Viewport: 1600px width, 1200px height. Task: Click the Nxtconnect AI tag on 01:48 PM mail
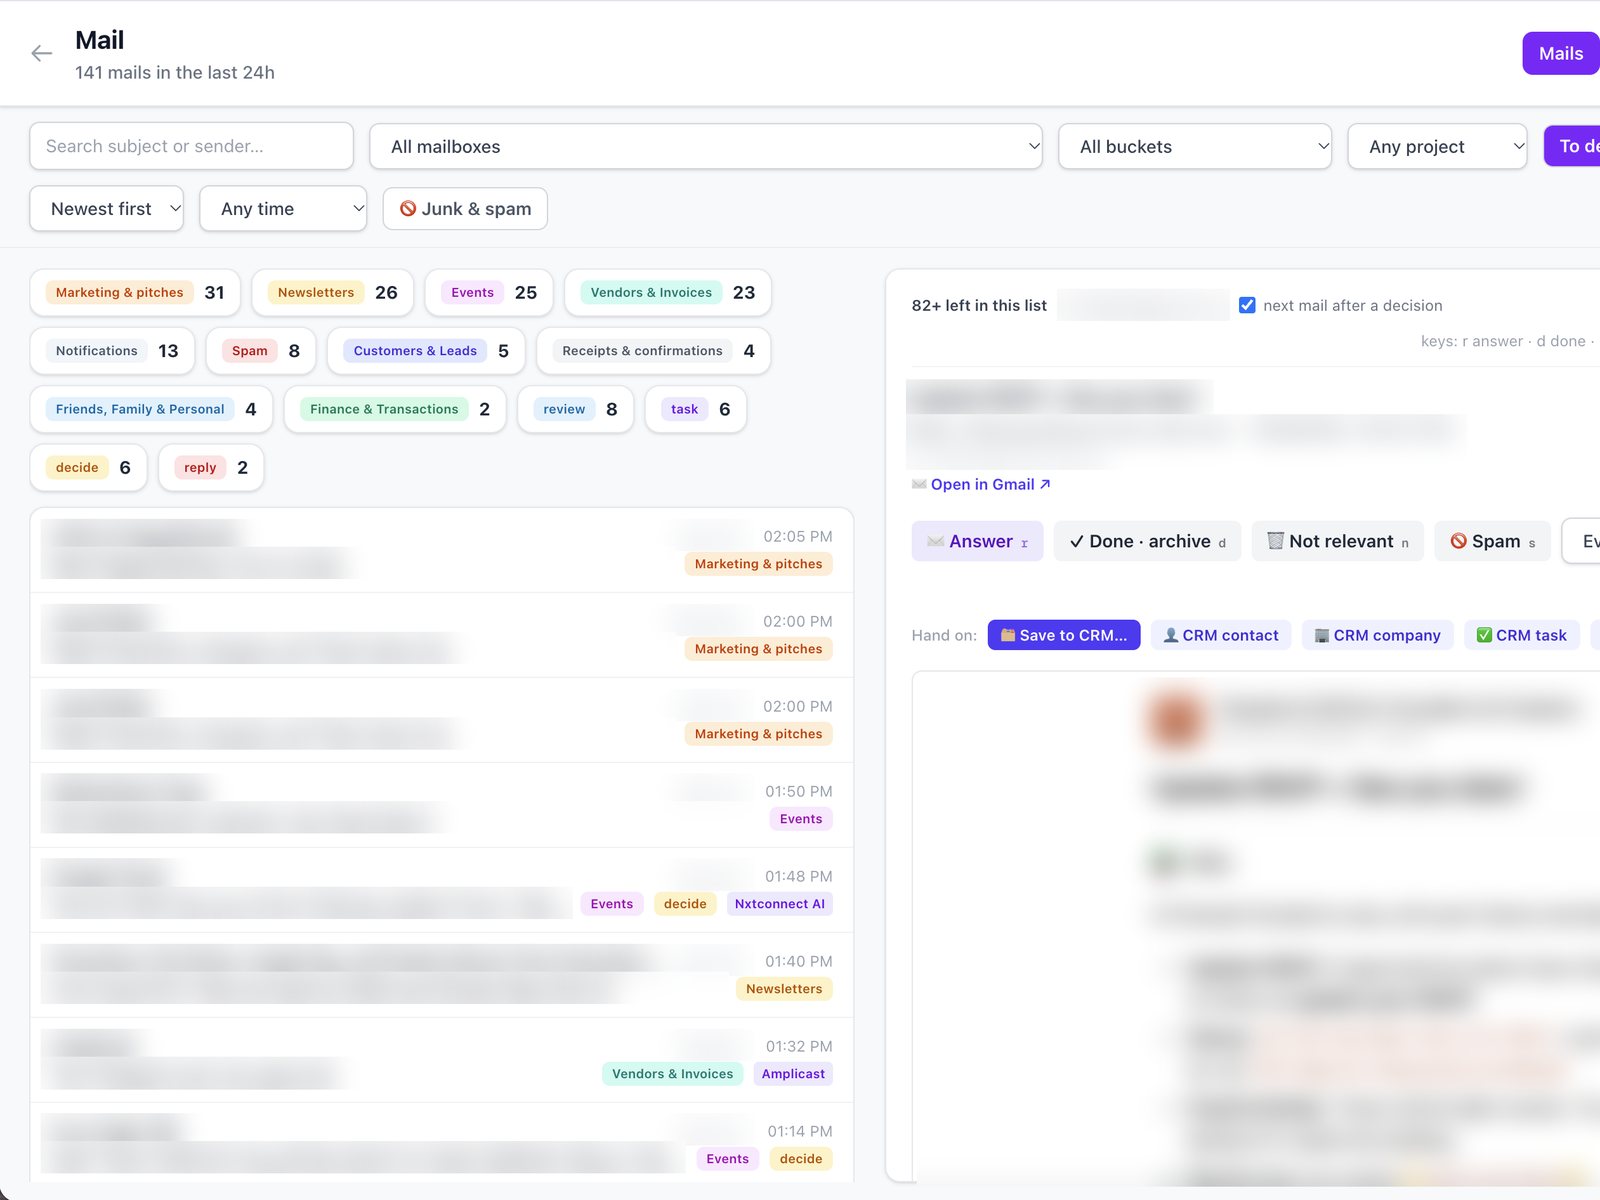click(780, 904)
